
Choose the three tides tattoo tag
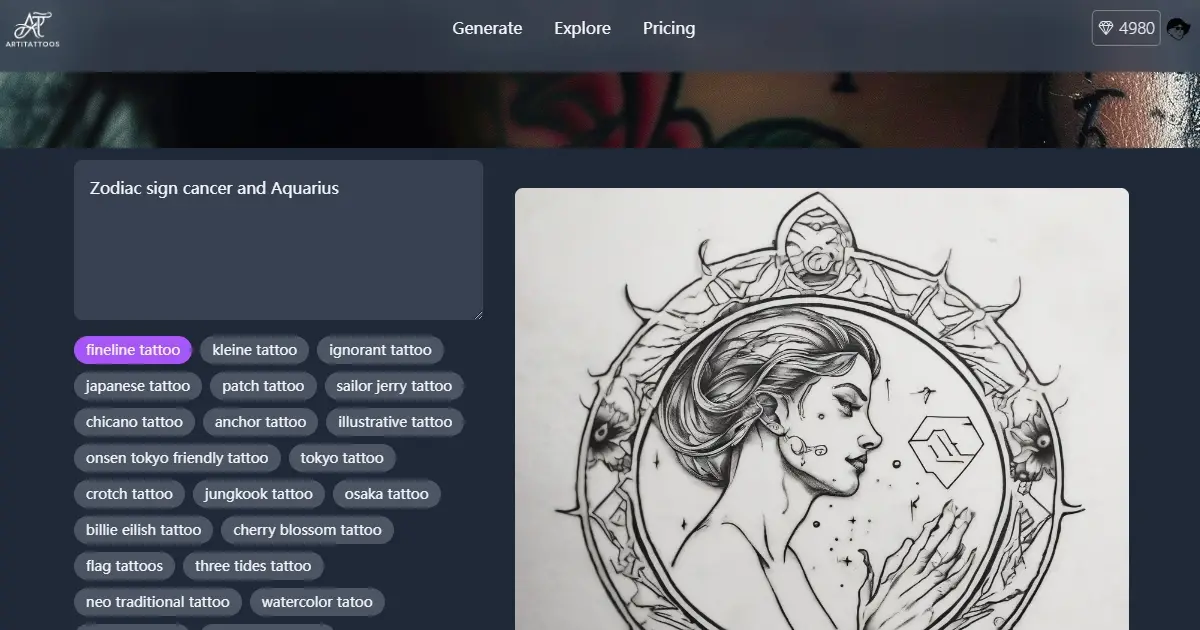pos(253,566)
